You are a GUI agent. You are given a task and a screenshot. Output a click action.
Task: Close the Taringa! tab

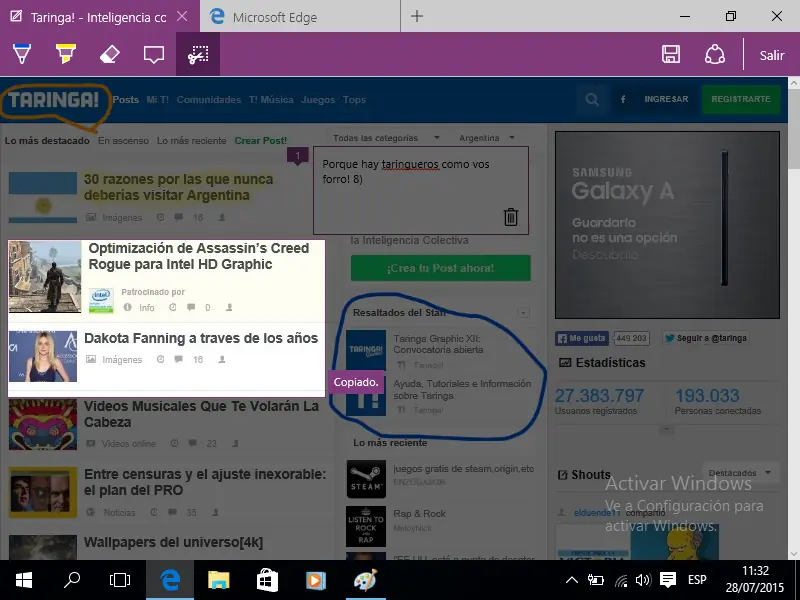[x=182, y=16]
